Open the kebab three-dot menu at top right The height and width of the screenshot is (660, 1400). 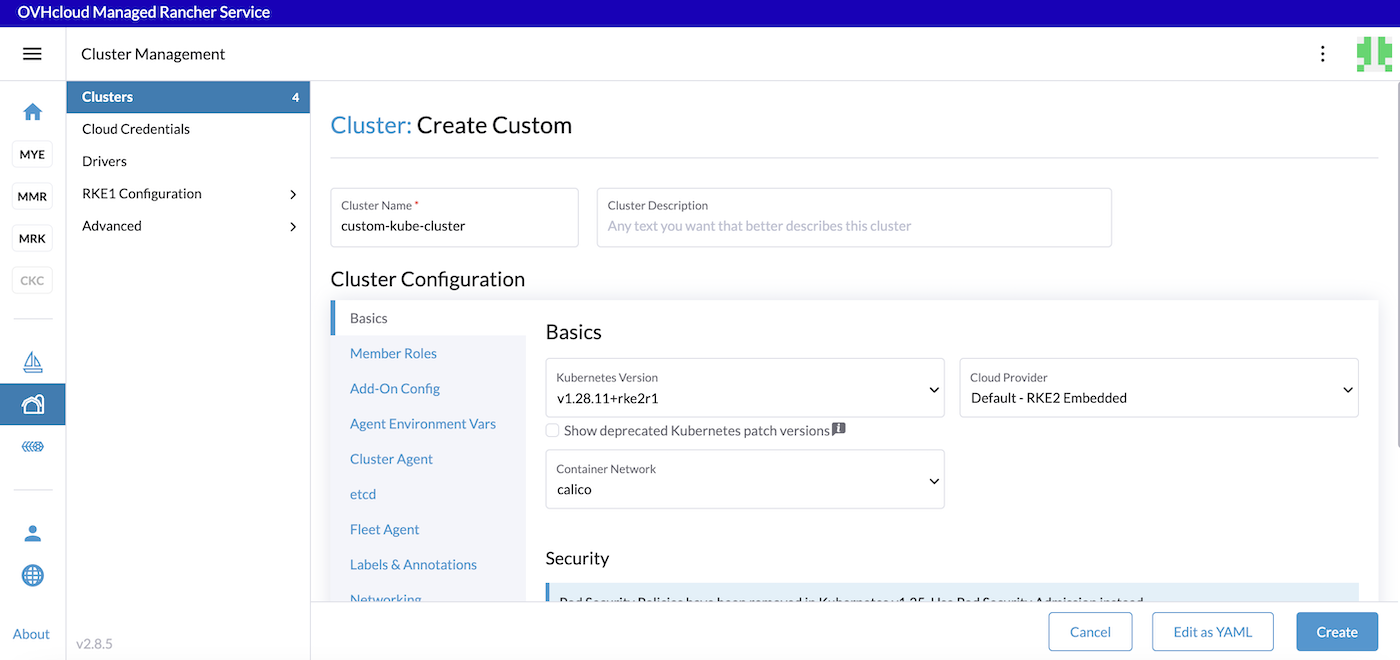point(1322,54)
